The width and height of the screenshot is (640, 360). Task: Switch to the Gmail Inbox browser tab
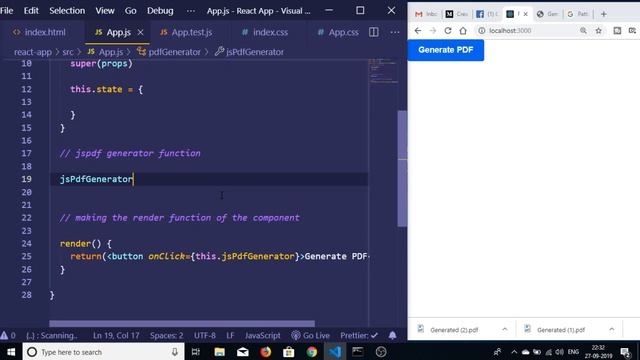(426, 14)
